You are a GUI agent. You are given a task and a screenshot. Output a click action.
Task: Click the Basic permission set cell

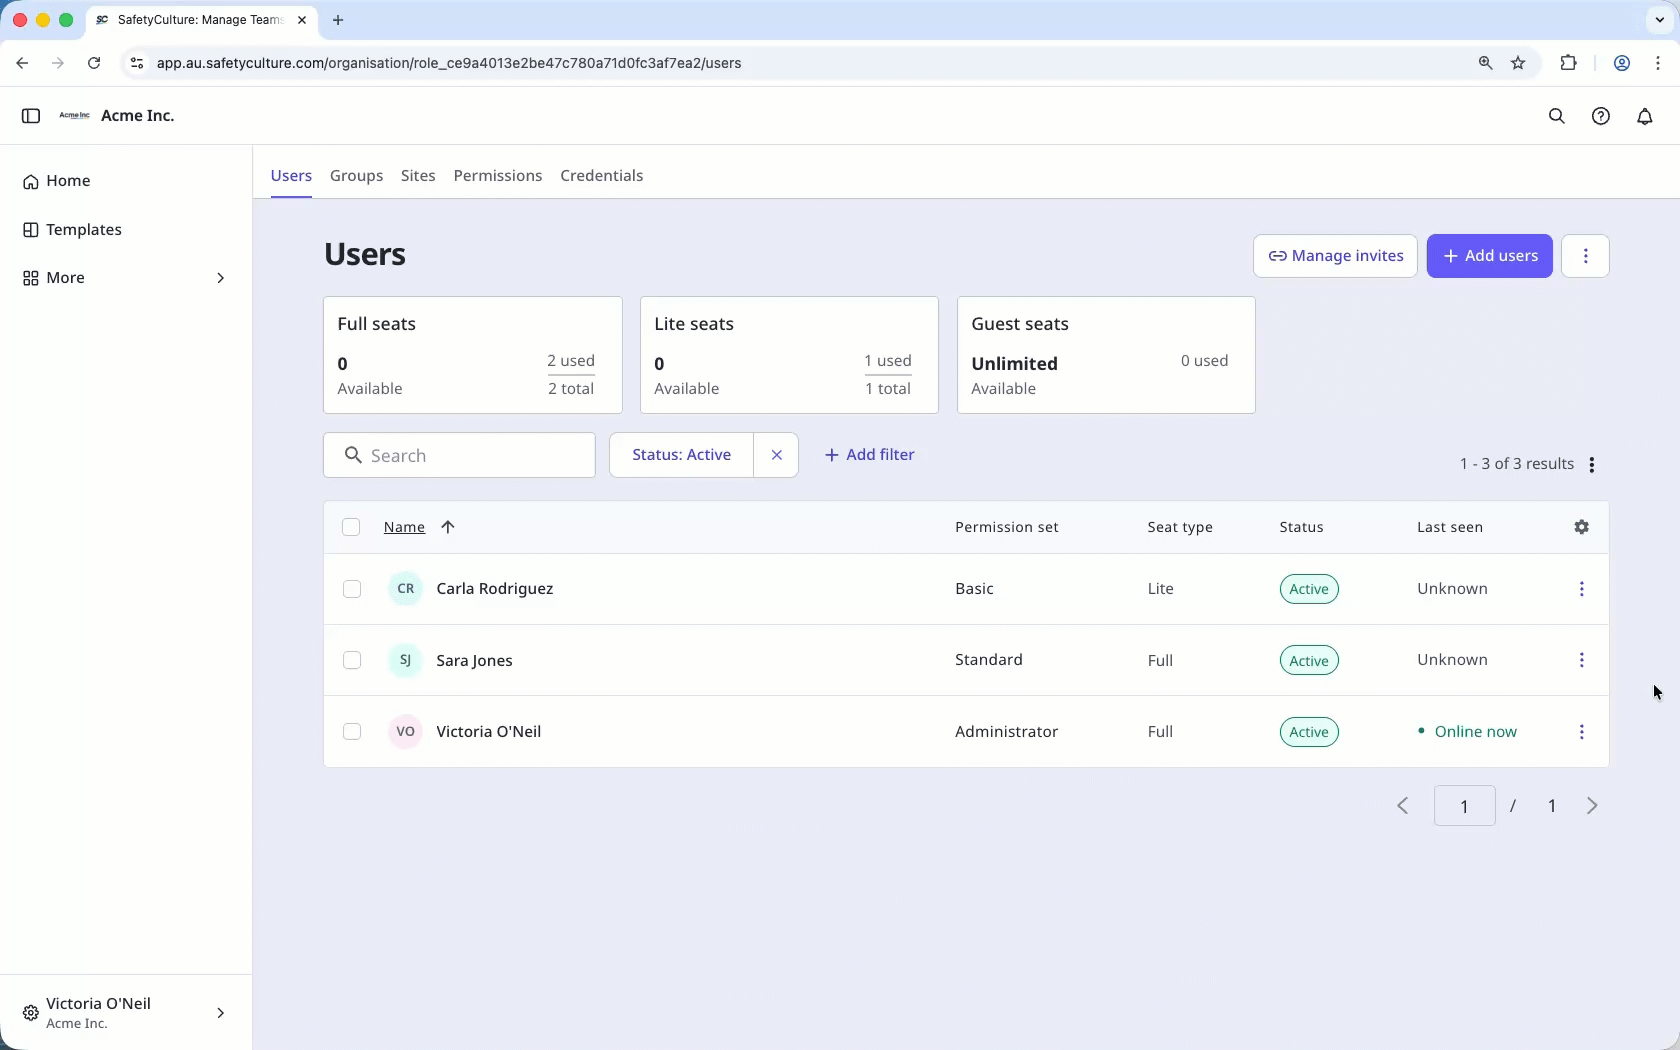[x=974, y=589]
